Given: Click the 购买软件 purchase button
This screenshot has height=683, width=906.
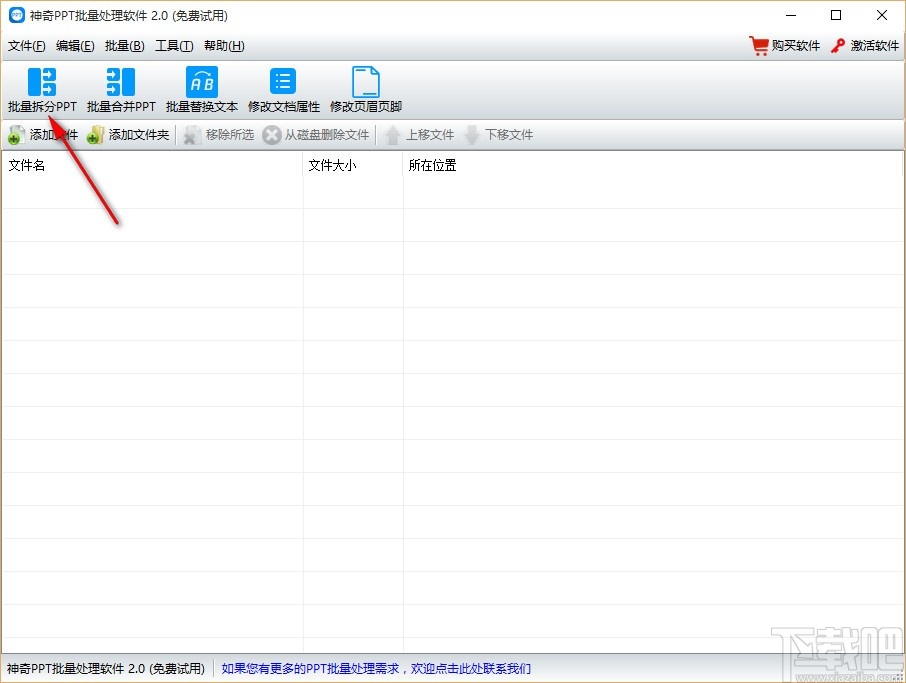Looking at the screenshot, I should tap(784, 46).
